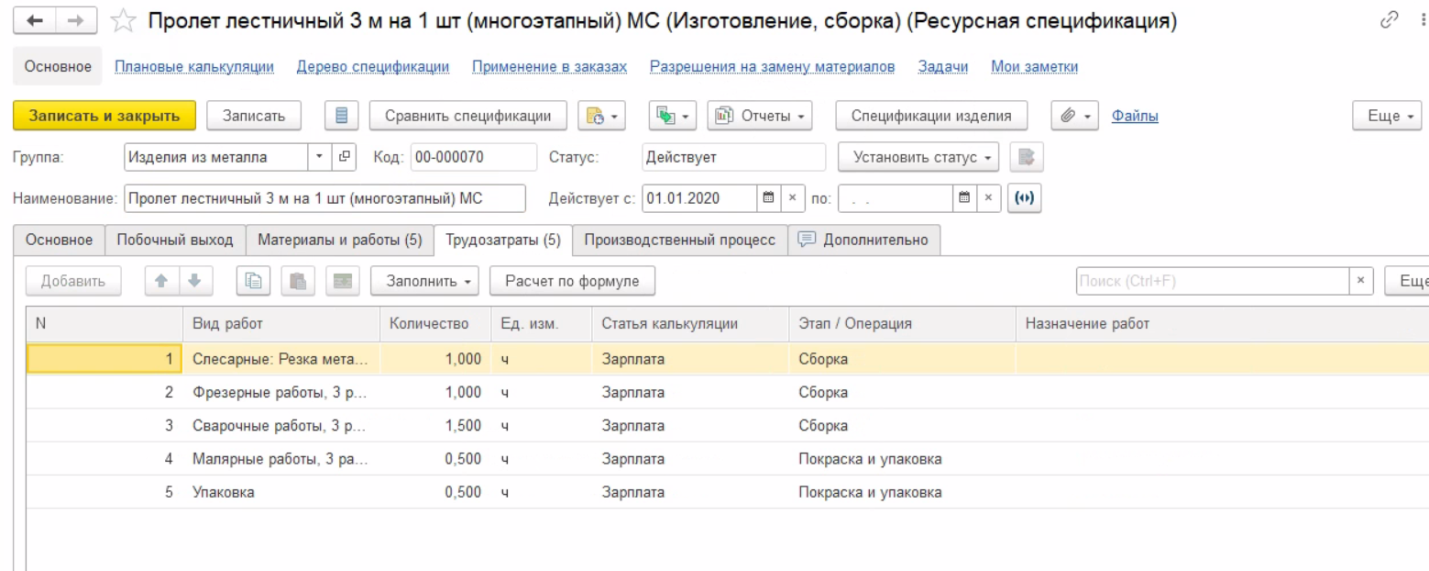Click into the Наименование text field

point(324,198)
